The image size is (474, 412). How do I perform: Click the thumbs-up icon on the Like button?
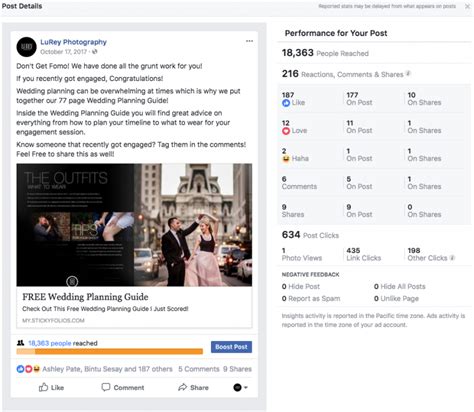(43, 387)
